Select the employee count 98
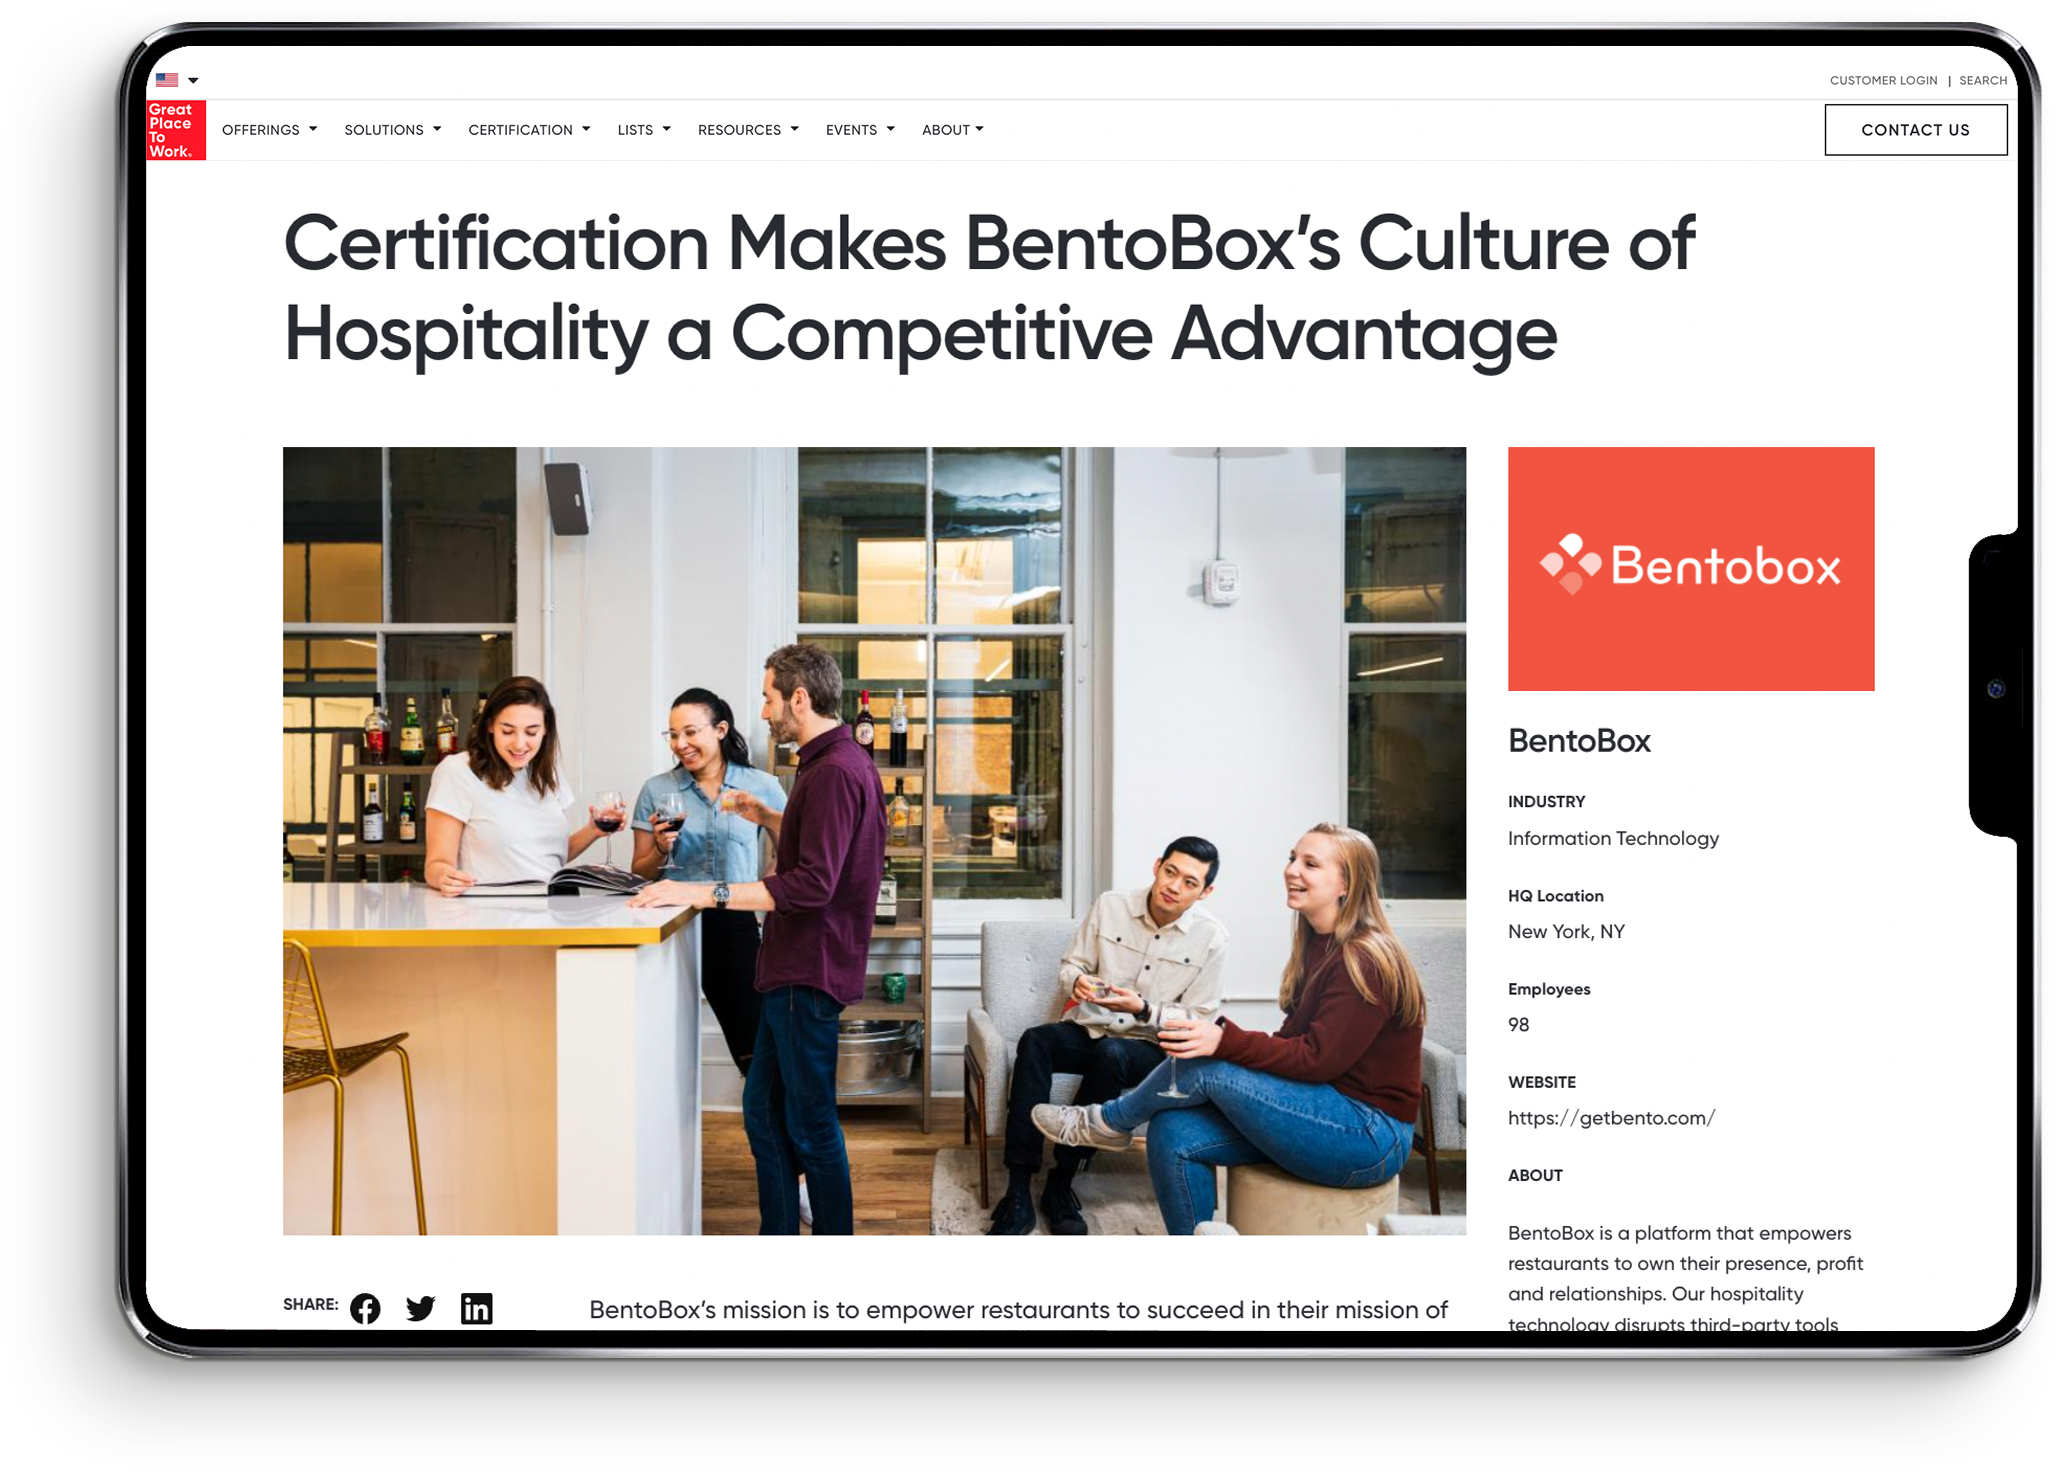This screenshot has width=2059, height=1472. [x=1518, y=1025]
